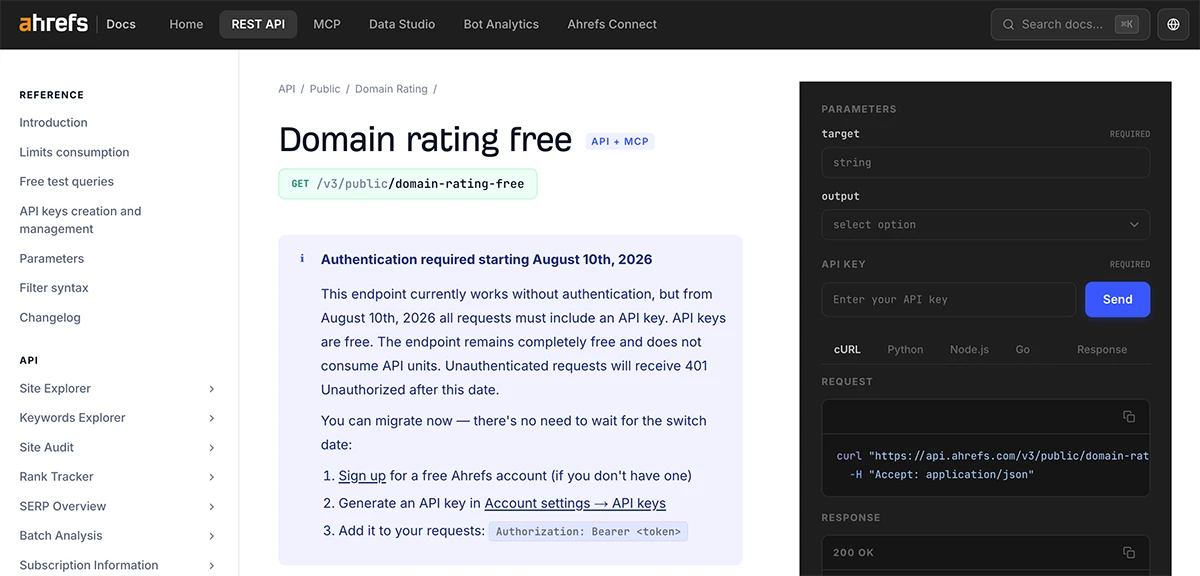Click the Search docs box
1200x576 pixels.
[1069, 24]
